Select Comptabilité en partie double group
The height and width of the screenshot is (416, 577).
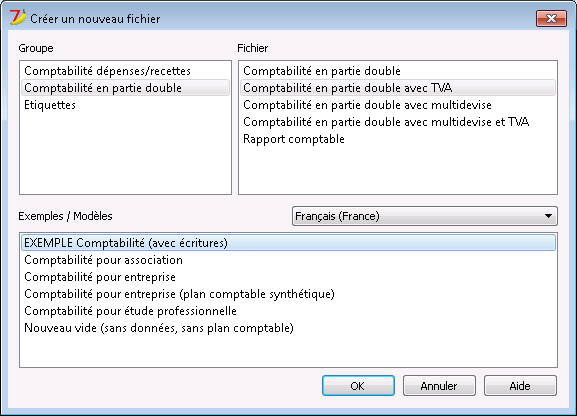125,88
